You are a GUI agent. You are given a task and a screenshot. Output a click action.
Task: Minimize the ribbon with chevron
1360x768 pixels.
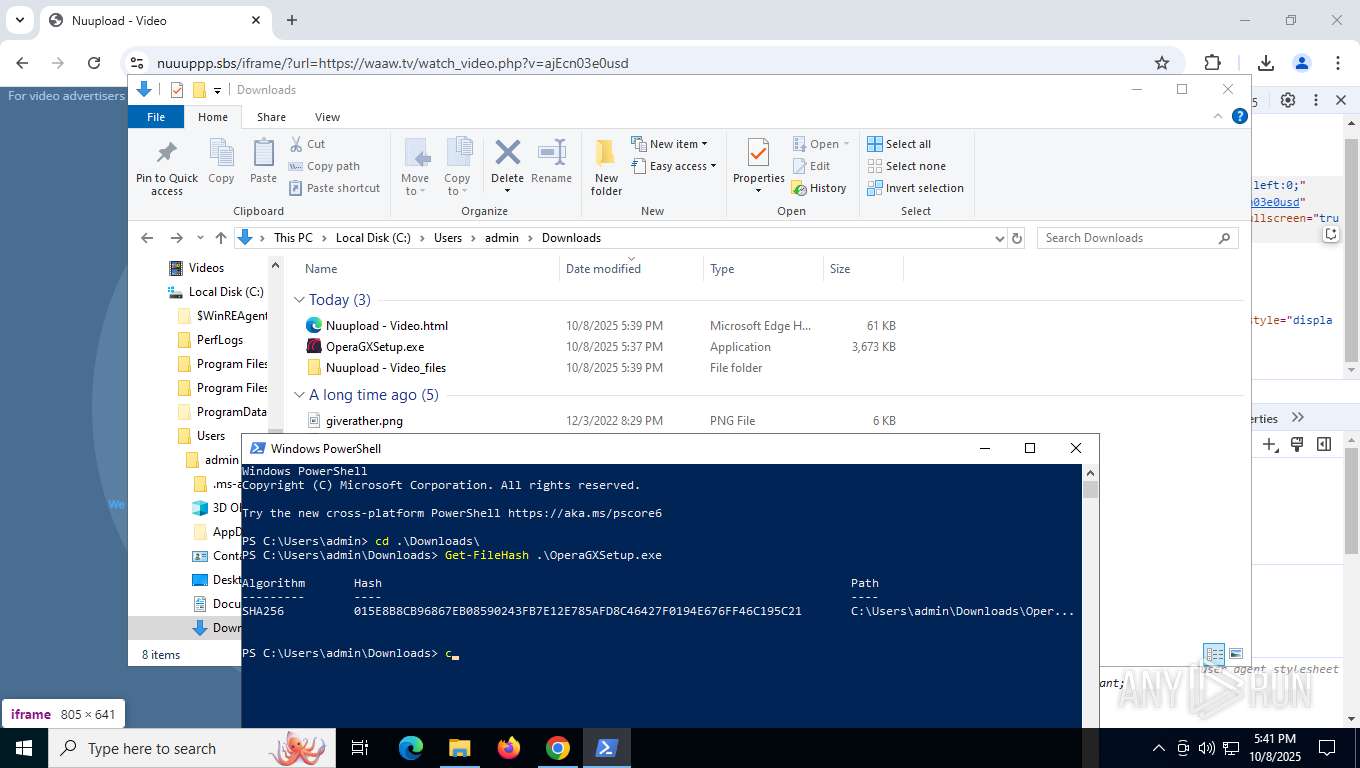click(1218, 116)
